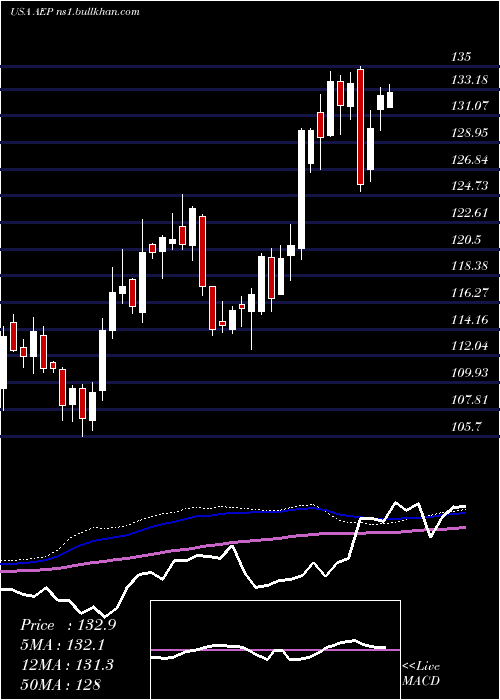Click the long white breakout candle near 128.95
500x700 pixels.
click(302, 189)
